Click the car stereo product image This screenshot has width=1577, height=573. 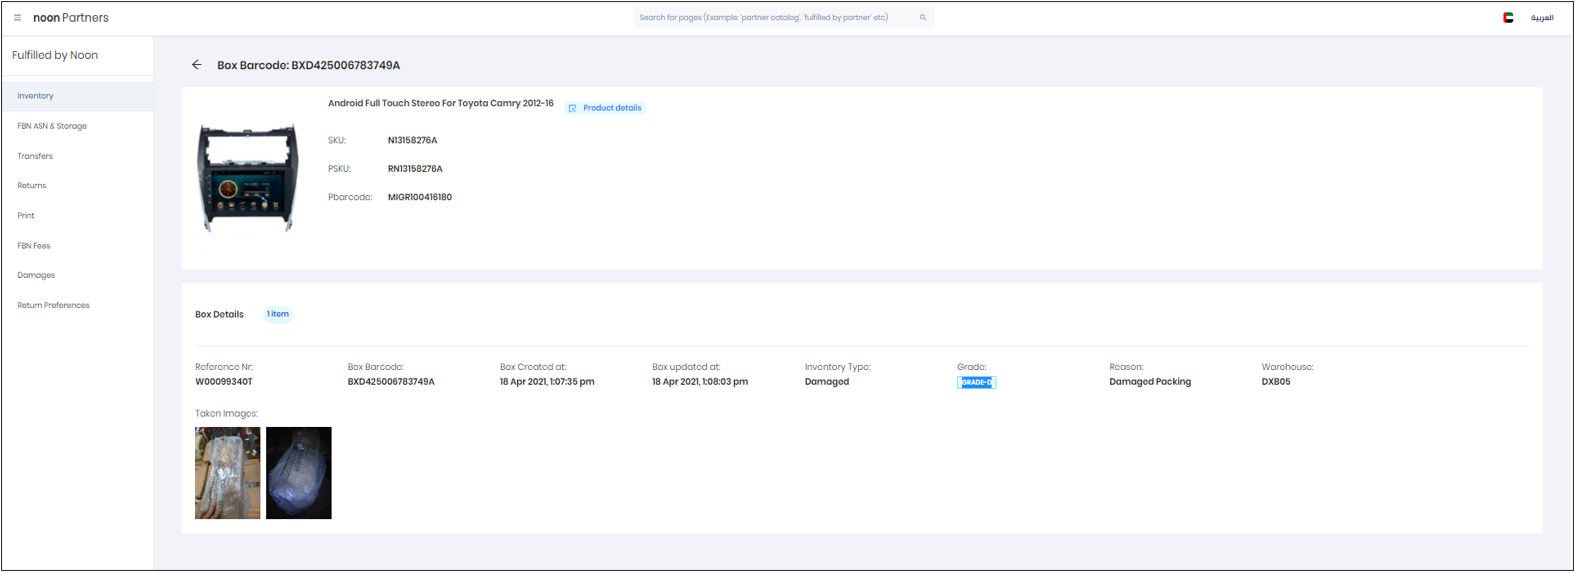[248, 178]
